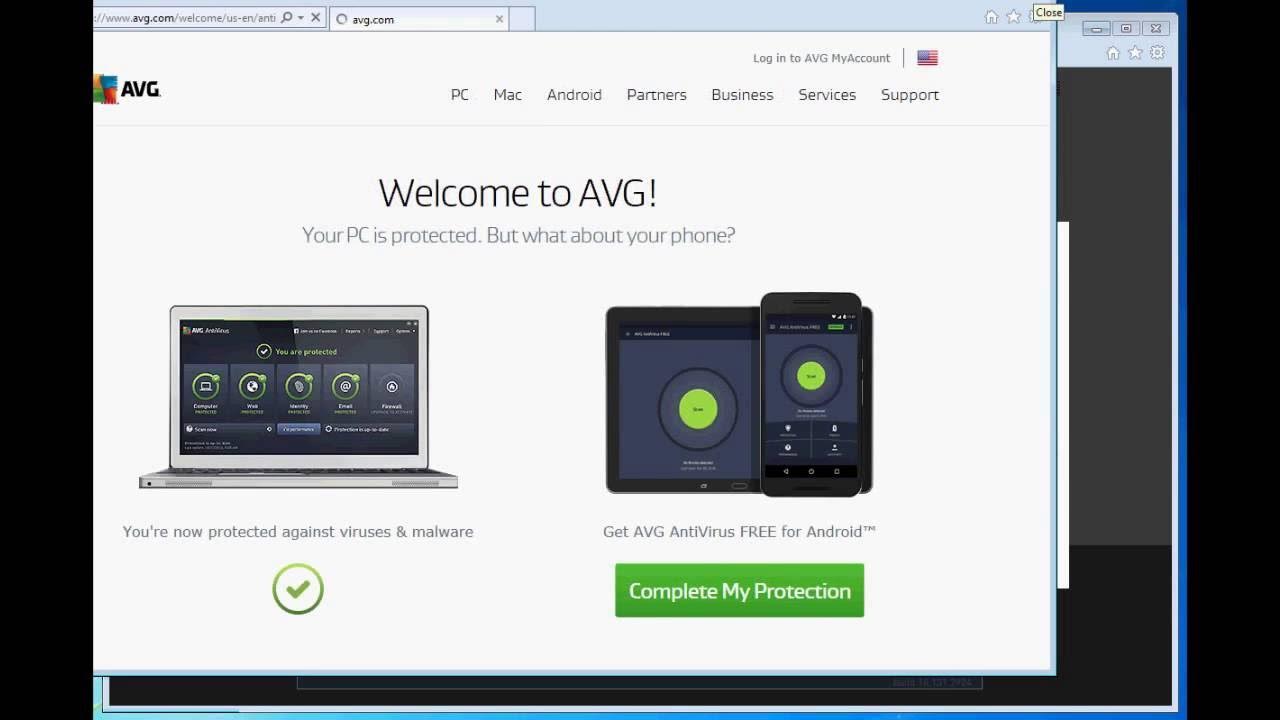Click "You're now protected against viruses & malware" text
Image resolution: width=1280 pixels, height=720 pixels.
[298, 532]
